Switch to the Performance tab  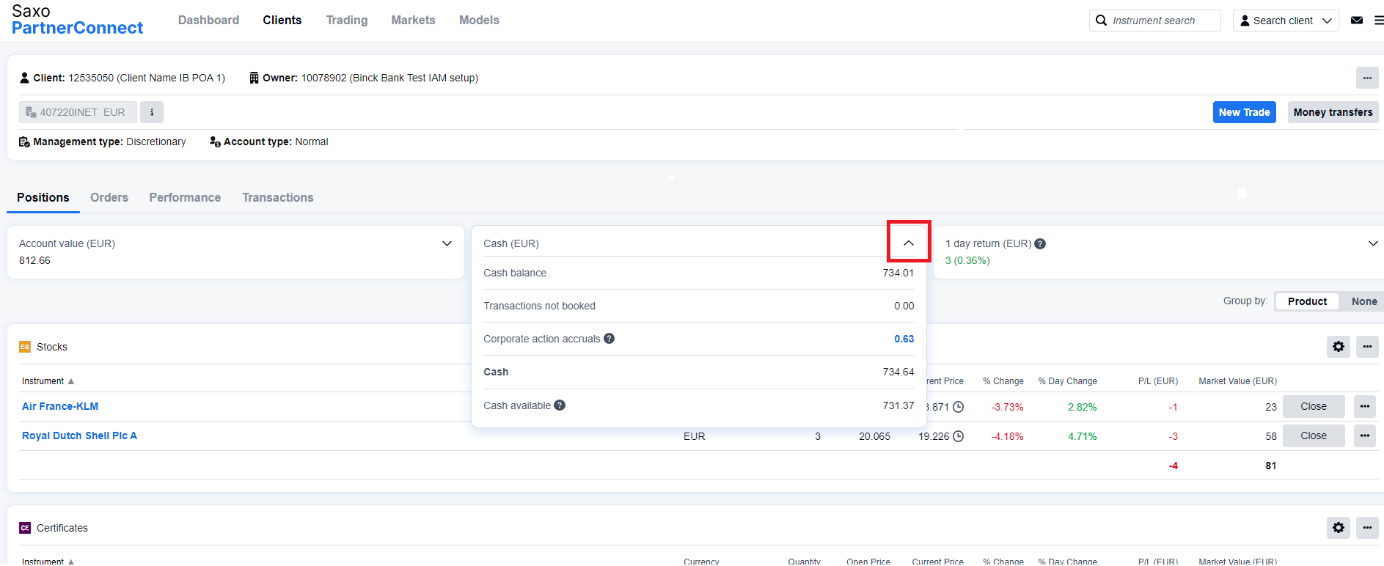[185, 198]
